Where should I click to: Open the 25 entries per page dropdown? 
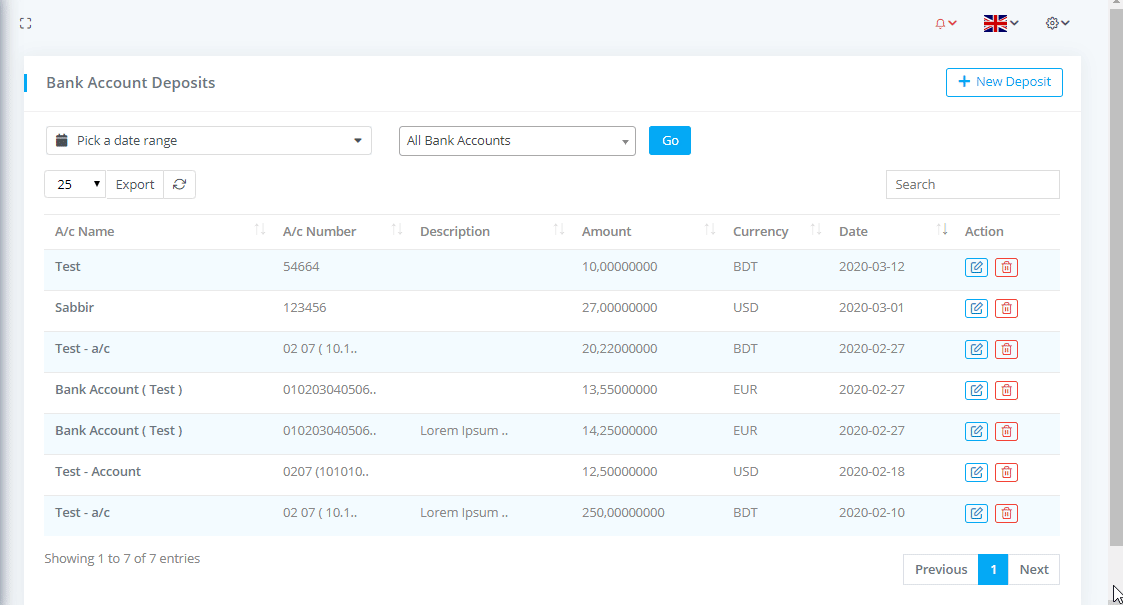(75, 184)
